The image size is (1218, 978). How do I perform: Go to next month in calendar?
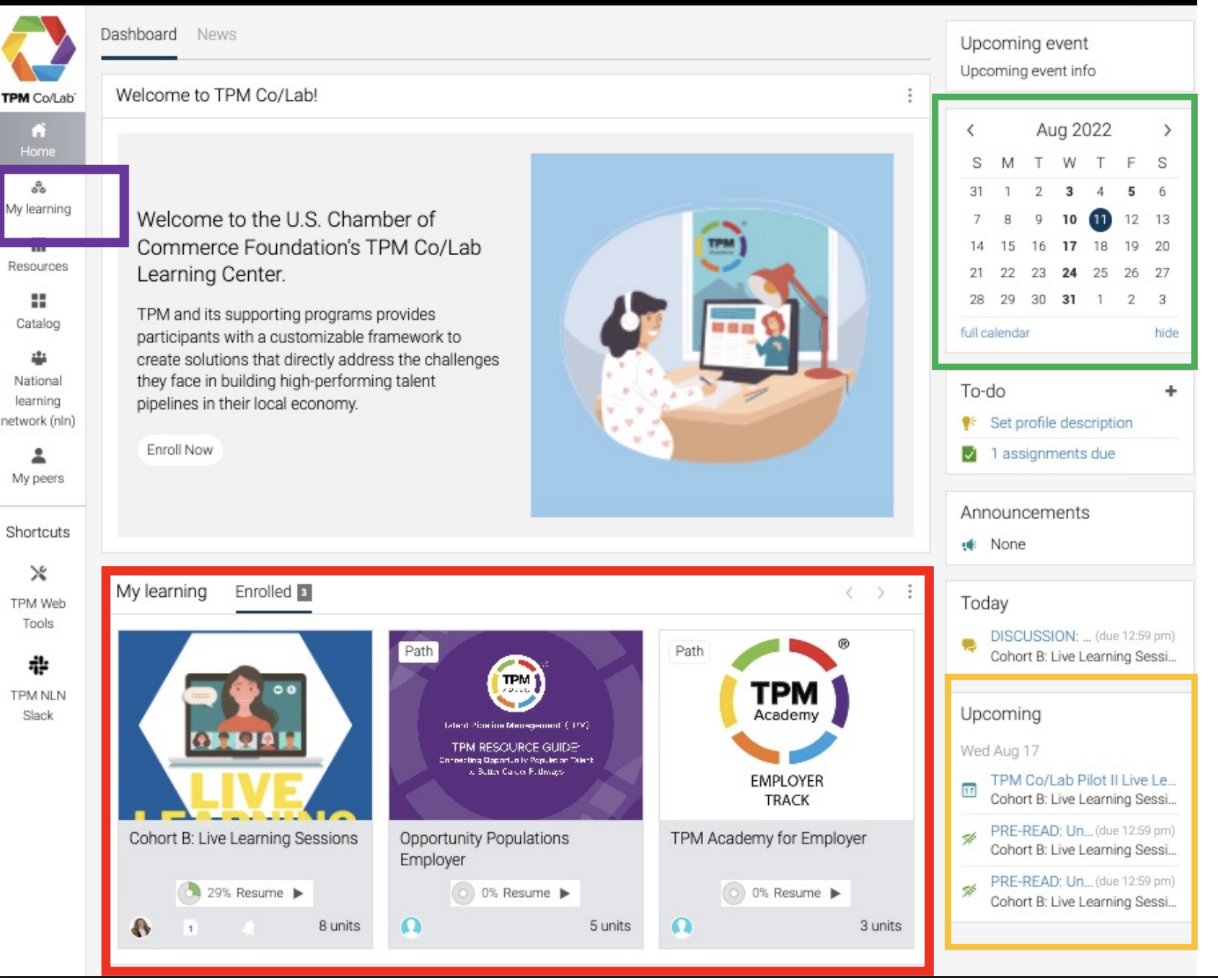pos(1167,130)
